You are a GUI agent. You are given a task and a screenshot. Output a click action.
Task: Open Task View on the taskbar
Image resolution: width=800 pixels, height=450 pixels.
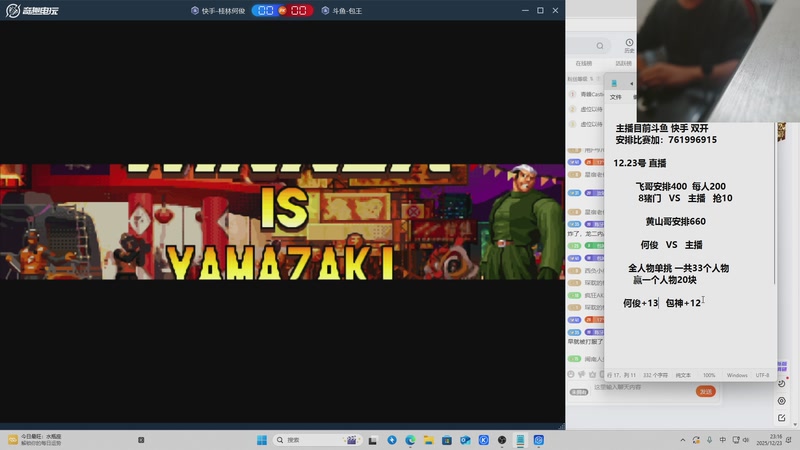(x=373, y=440)
